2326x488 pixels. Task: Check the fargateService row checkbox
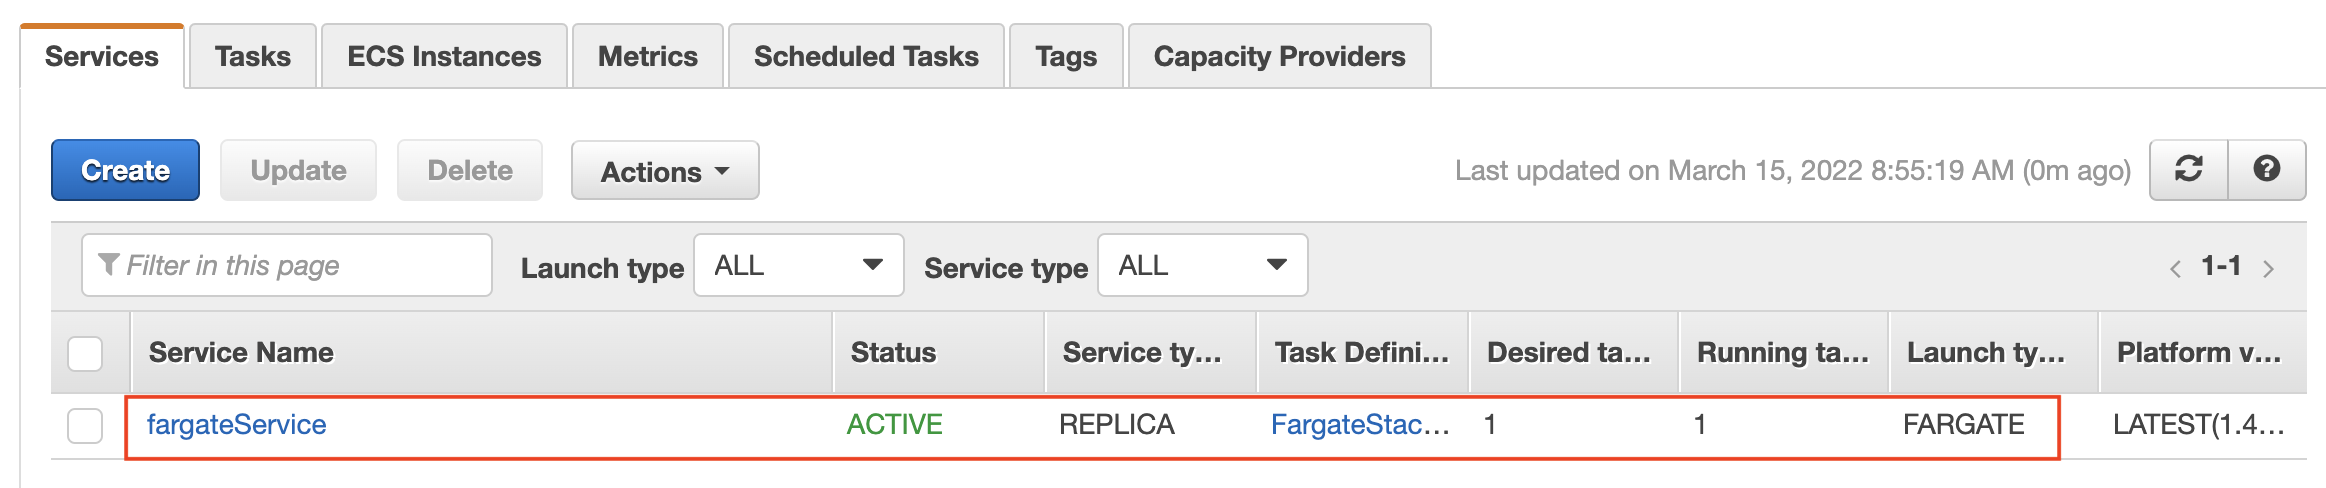pyautogui.click(x=85, y=425)
